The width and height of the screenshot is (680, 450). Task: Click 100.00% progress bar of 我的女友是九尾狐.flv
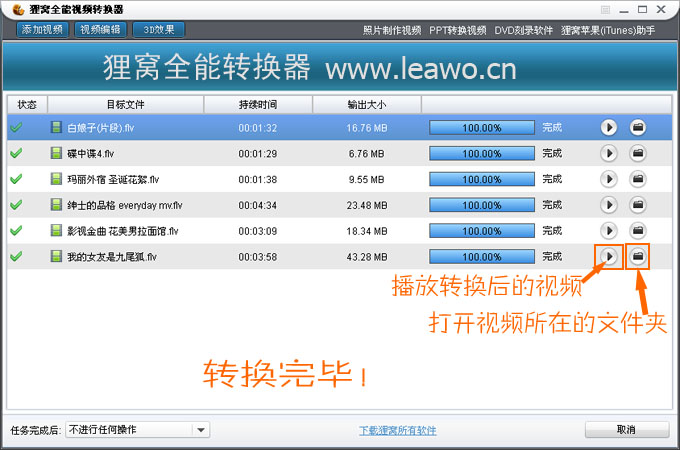(482, 257)
